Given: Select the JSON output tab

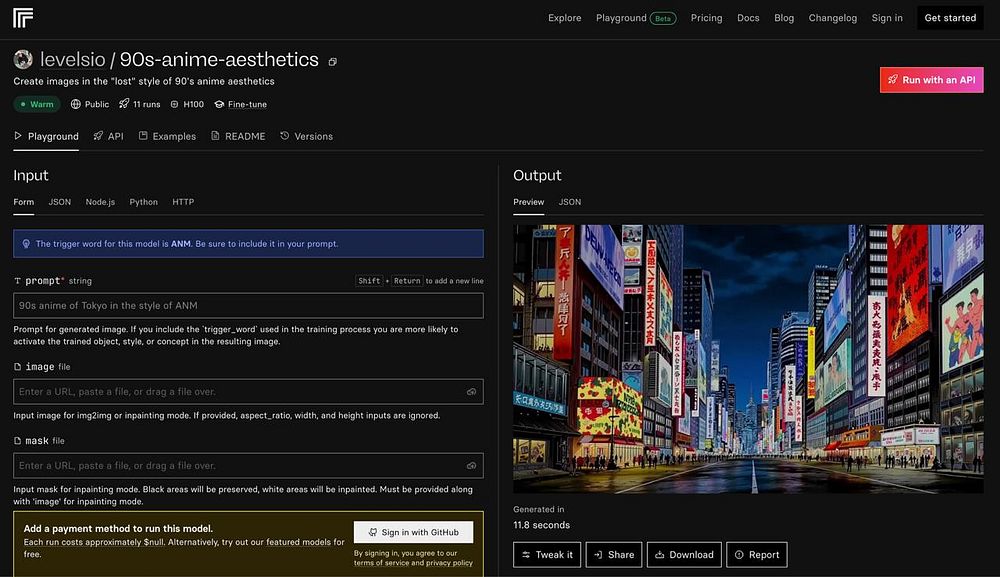Looking at the screenshot, I should 570,202.
